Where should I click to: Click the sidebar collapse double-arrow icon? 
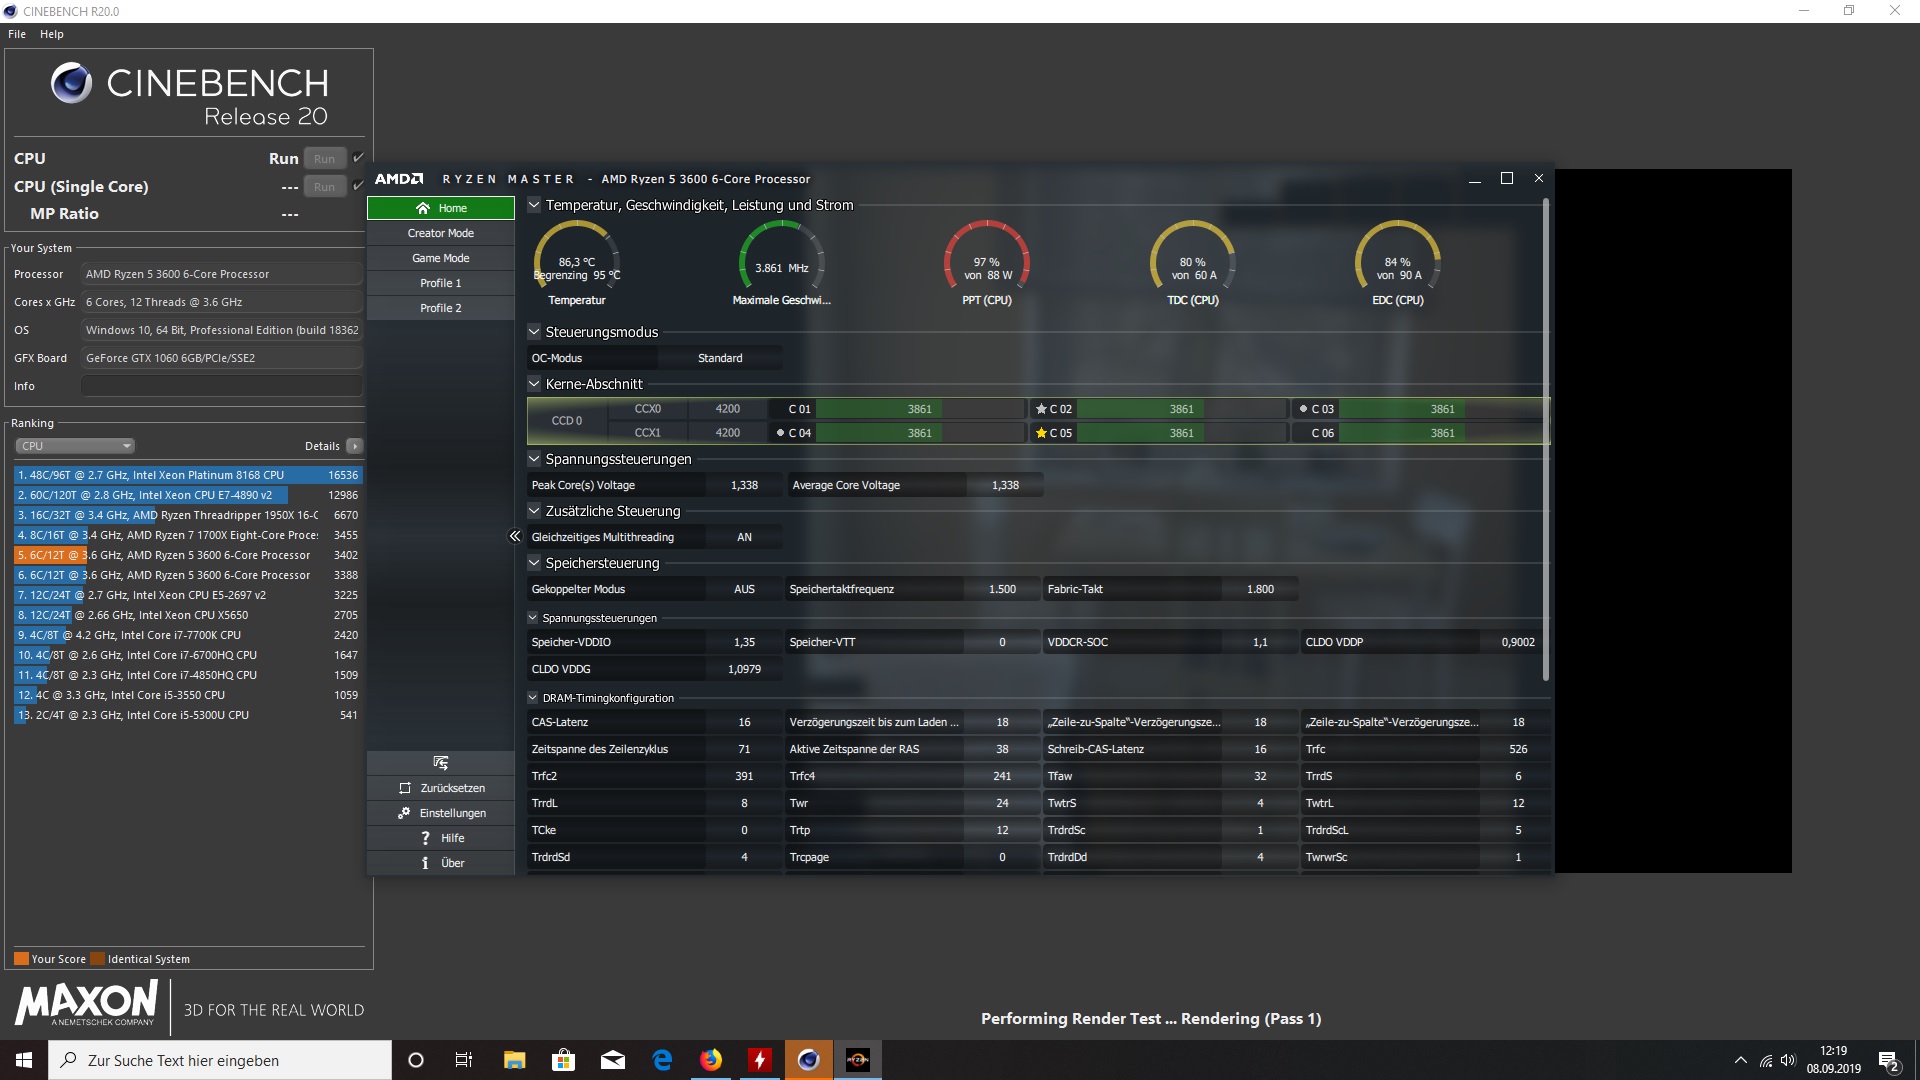tap(515, 537)
